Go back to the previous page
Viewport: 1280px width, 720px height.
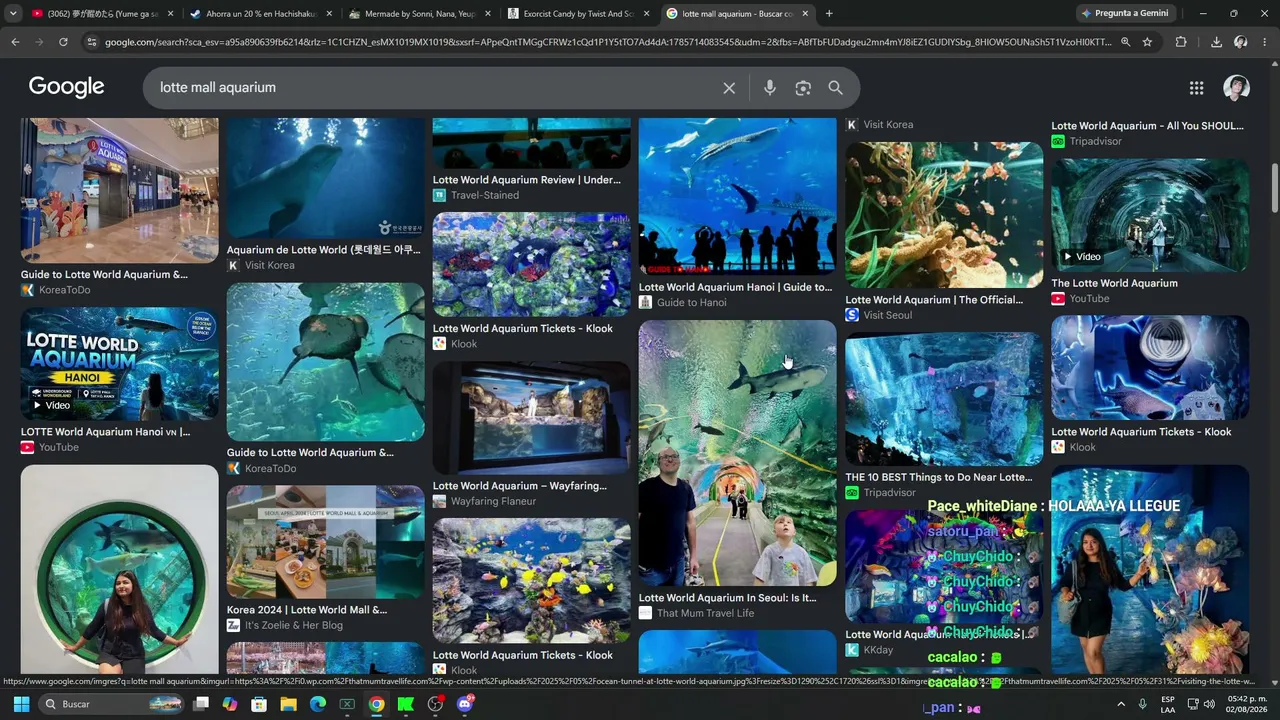[15, 42]
